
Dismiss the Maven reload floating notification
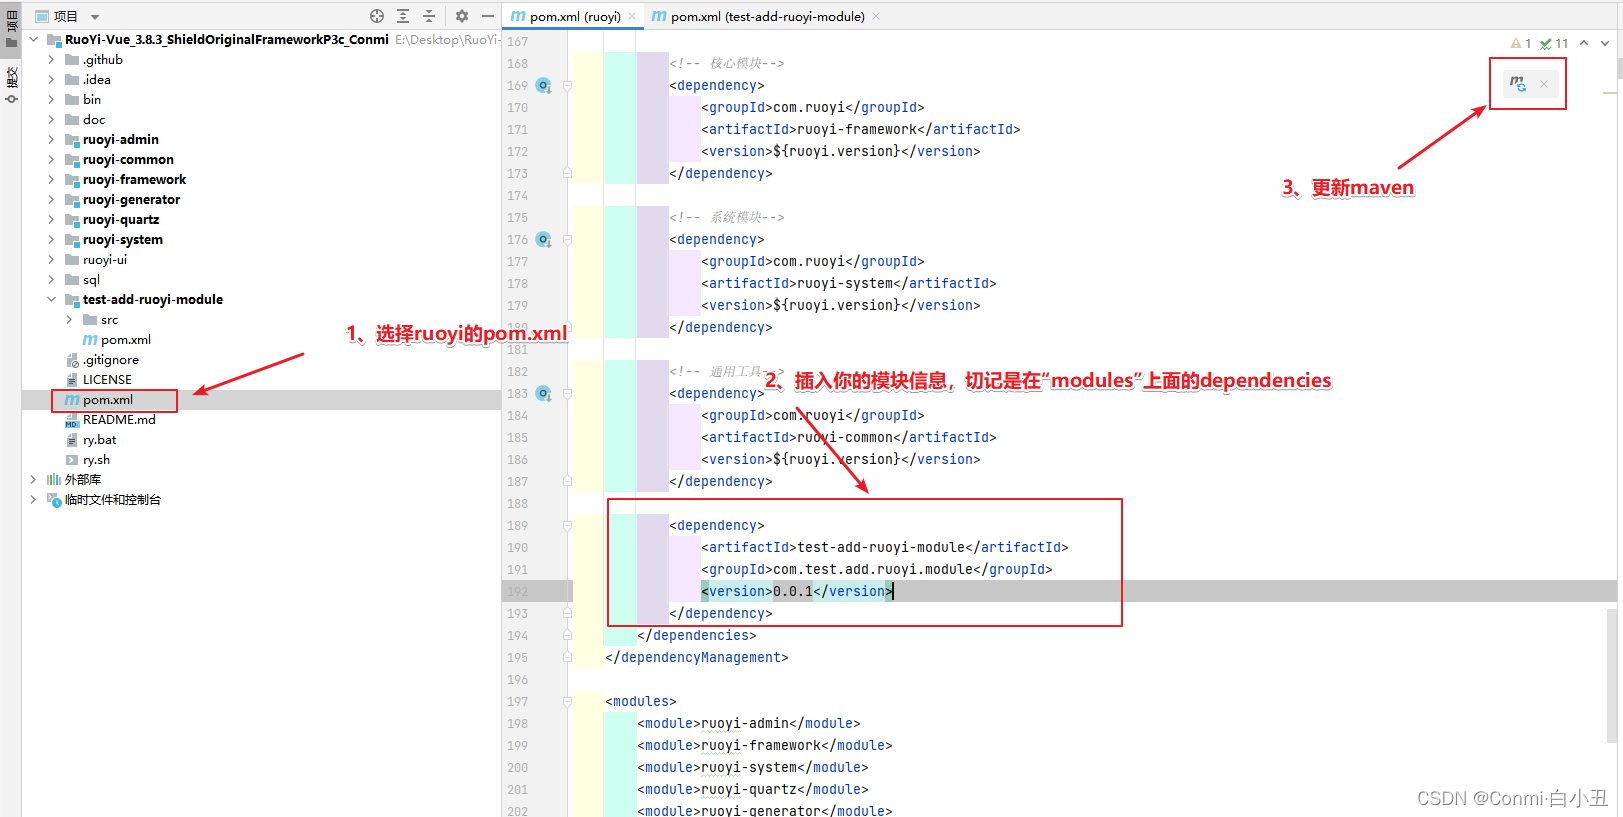point(1544,84)
